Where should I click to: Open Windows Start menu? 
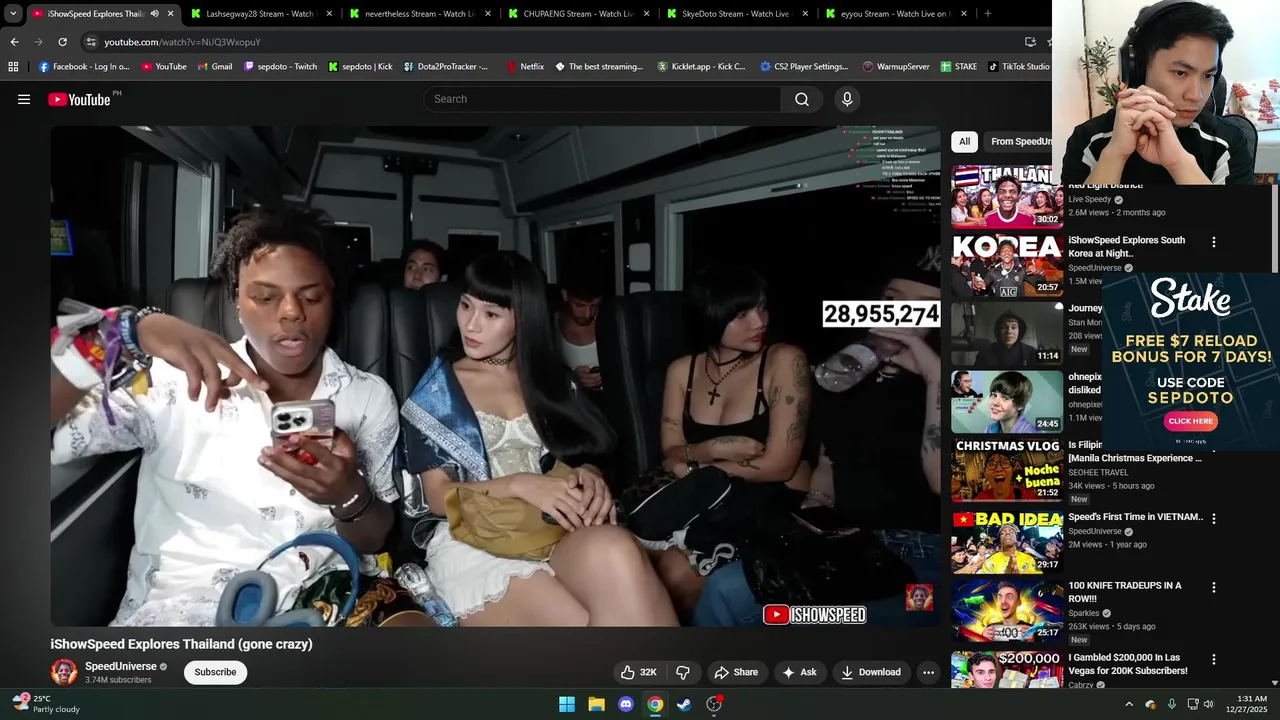(x=567, y=704)
